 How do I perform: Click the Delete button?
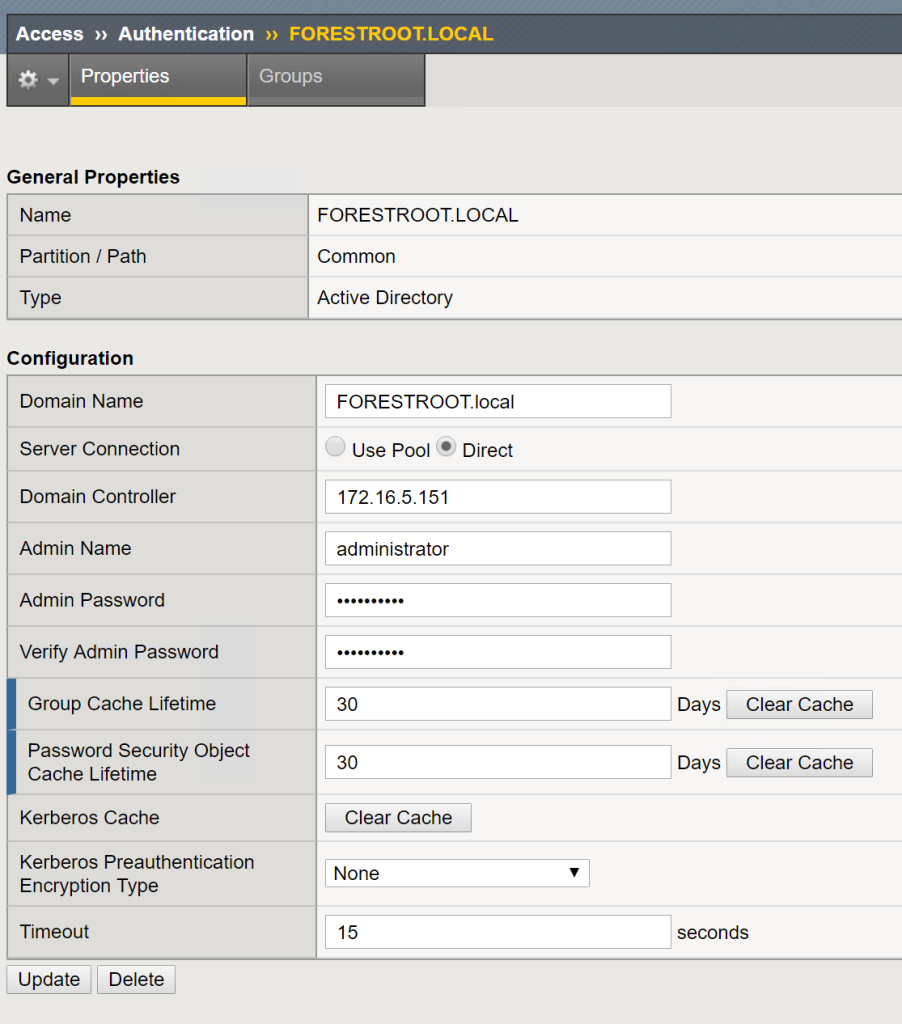tap(137, 980)
